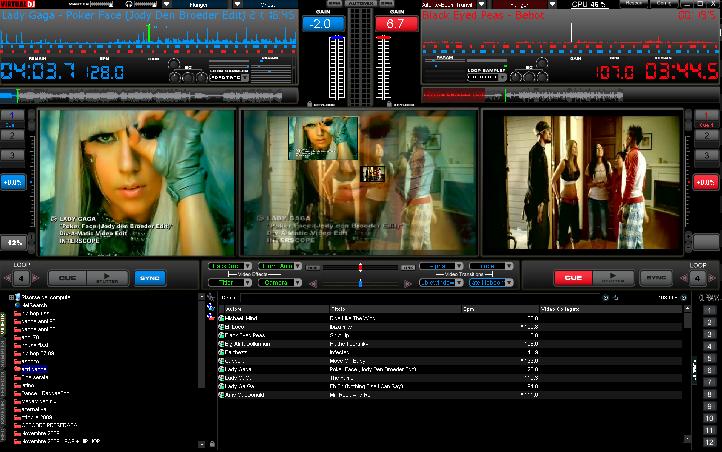This screenshot has width=722, height=452.
Task: Open second video transition dropdown top row
Action: point(491,266)
